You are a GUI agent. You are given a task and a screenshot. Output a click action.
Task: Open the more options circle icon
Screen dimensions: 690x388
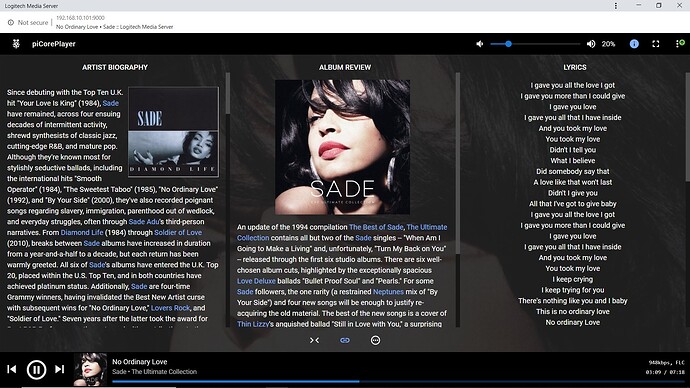click(375, 340)
